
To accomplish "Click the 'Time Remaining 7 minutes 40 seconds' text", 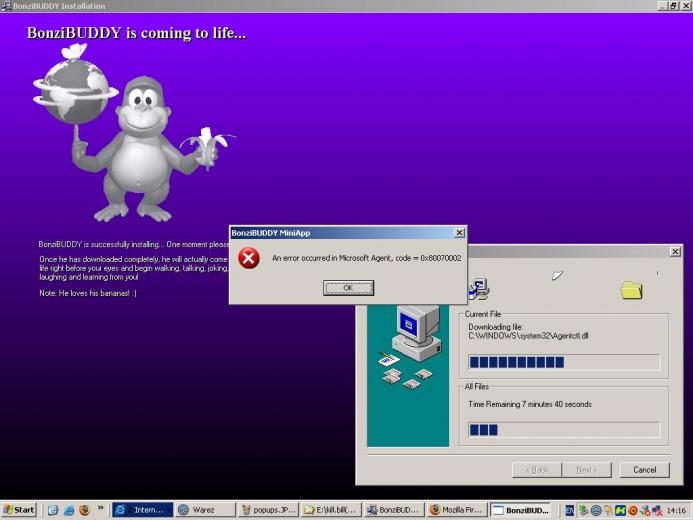I will tap(529, 404).
